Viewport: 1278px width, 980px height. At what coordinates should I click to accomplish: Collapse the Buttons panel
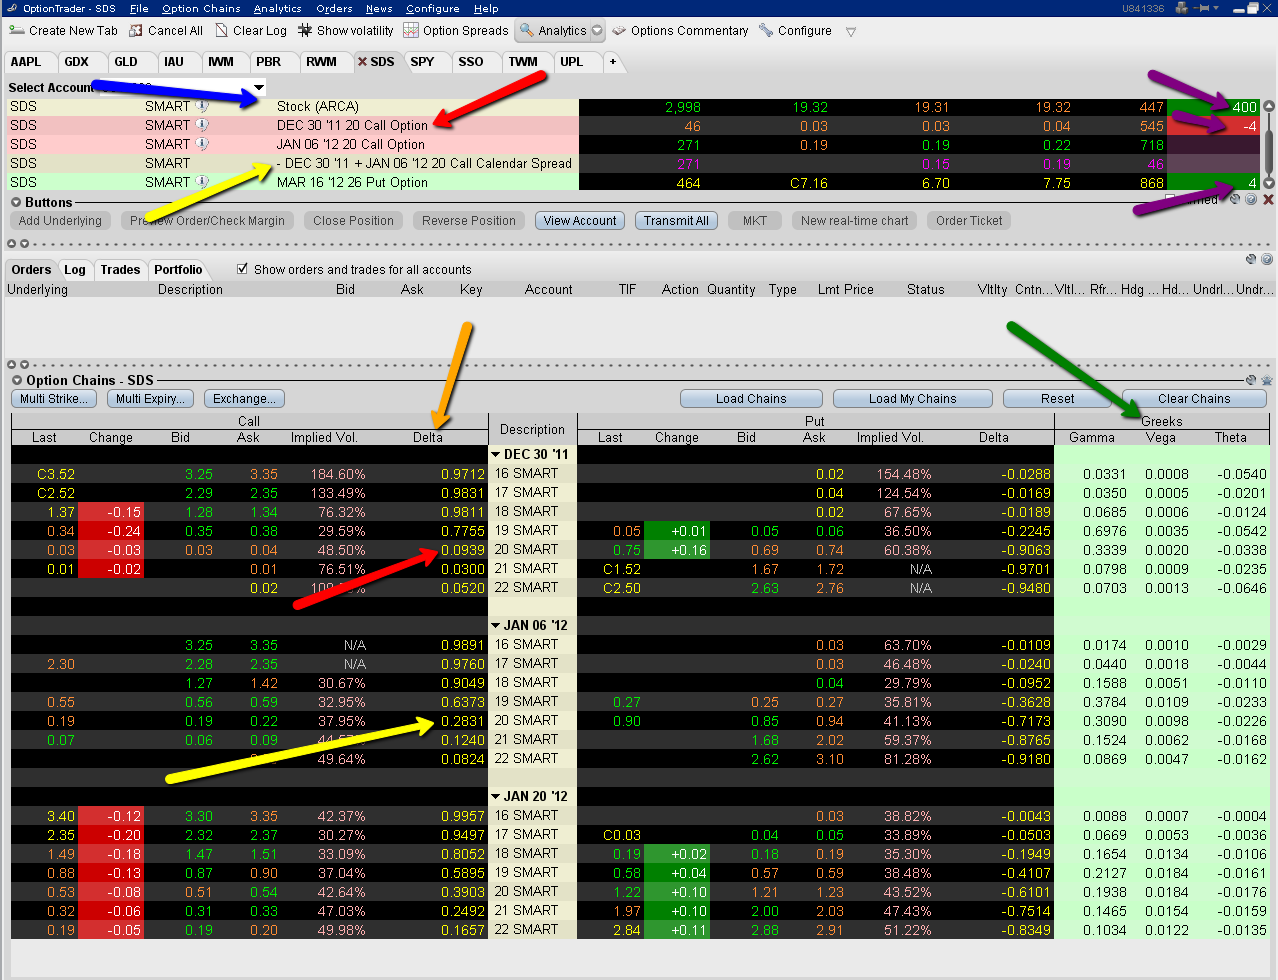click(x=16, y=202)
